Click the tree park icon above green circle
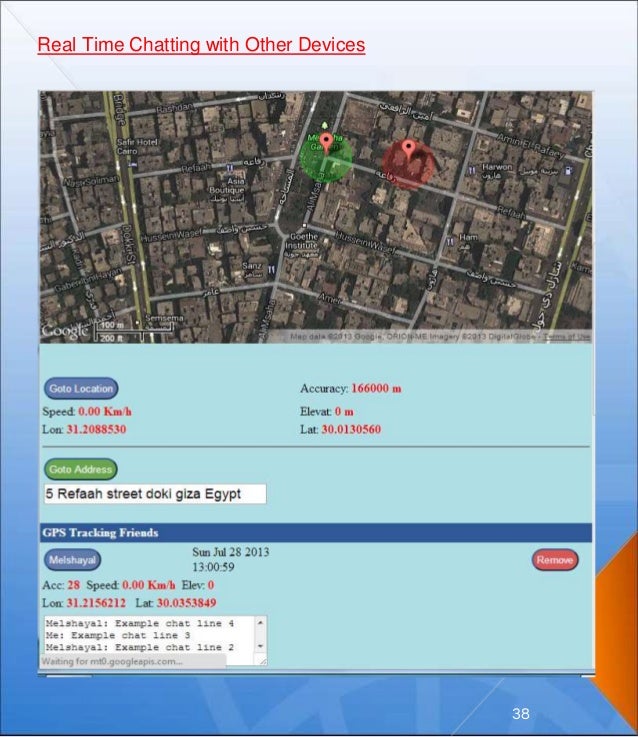The image size is (638, 737). coord(324,125)
